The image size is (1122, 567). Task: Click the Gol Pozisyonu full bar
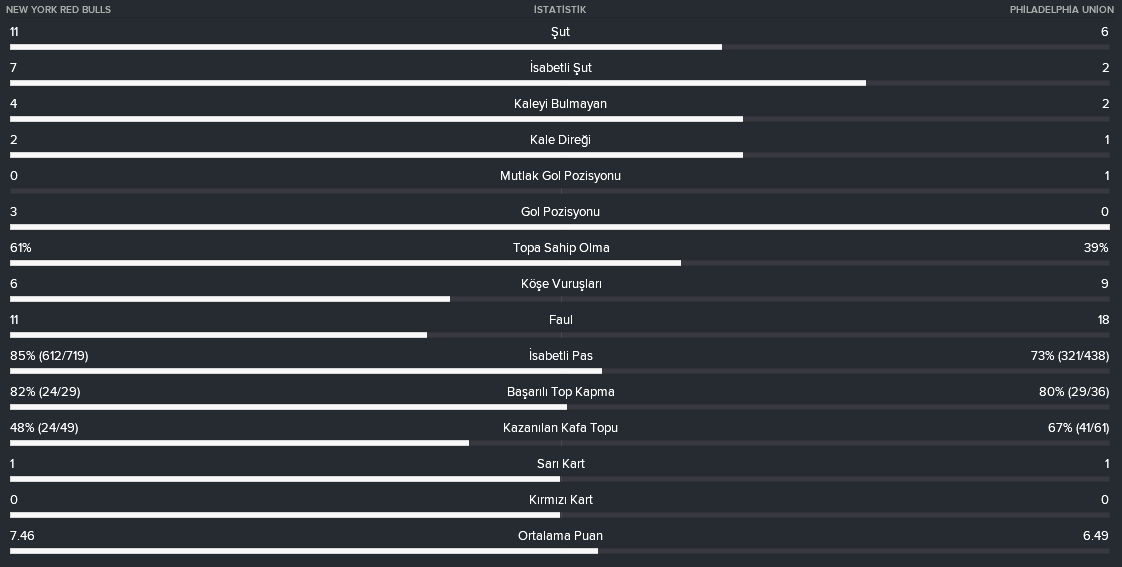(560, 227)
